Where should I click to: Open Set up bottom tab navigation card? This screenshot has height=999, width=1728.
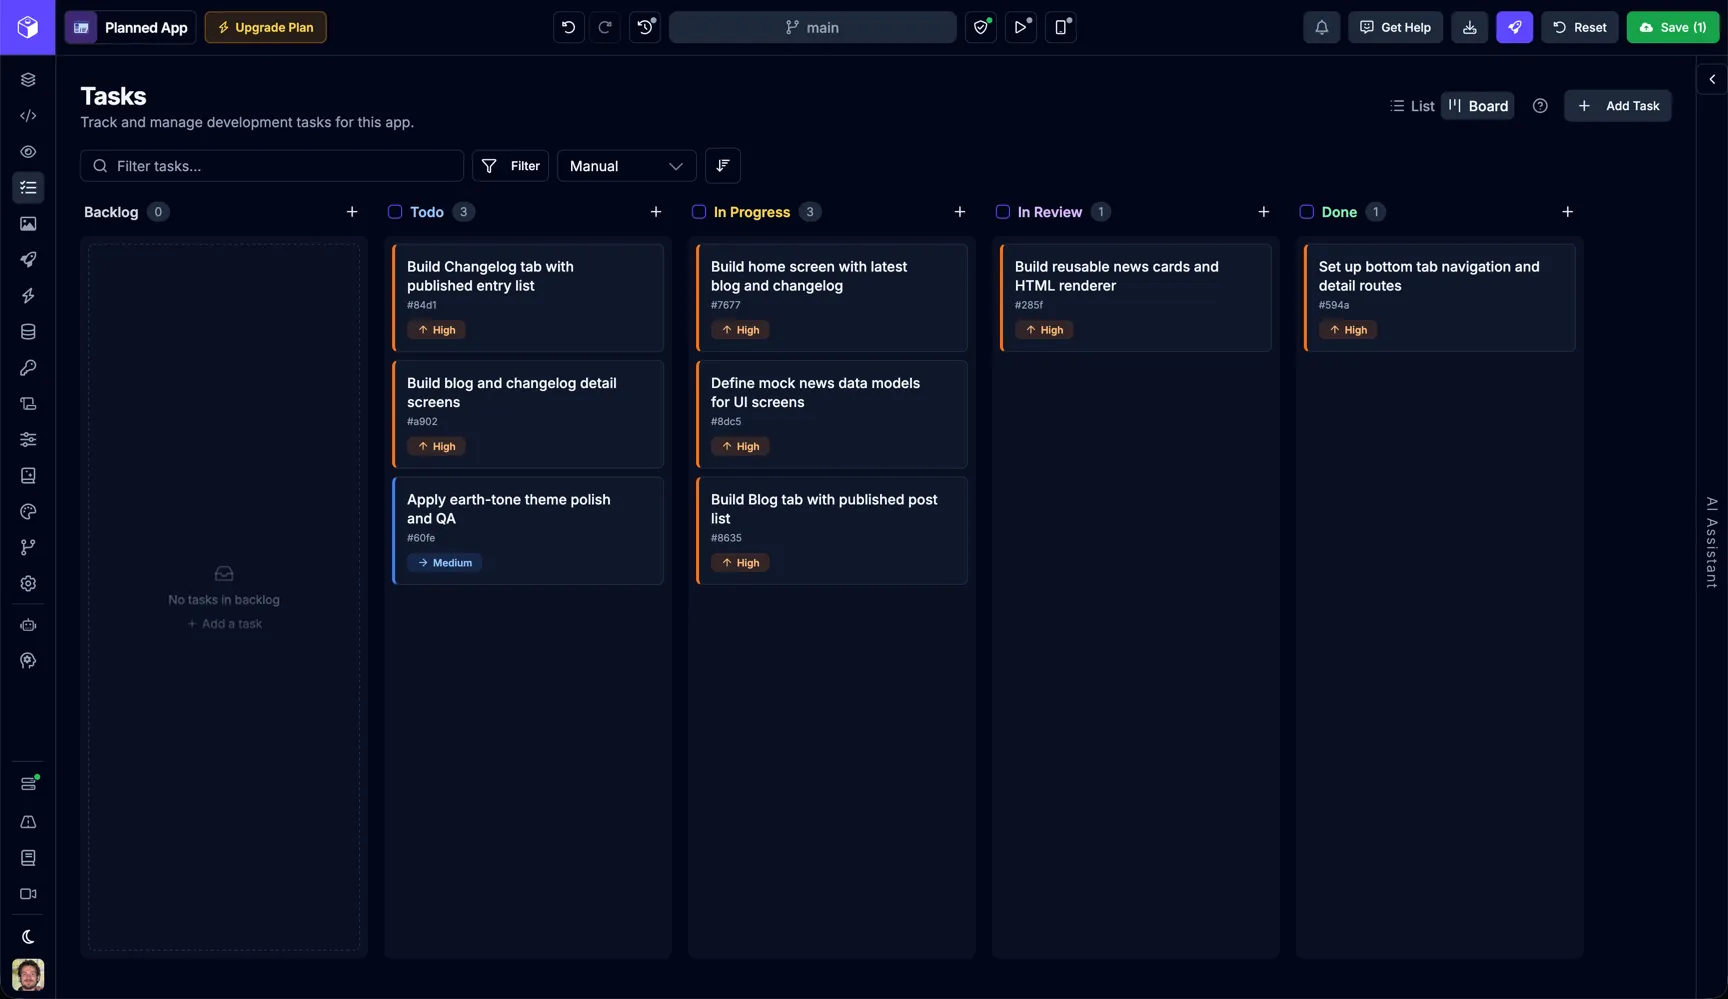coord(1440,298)
